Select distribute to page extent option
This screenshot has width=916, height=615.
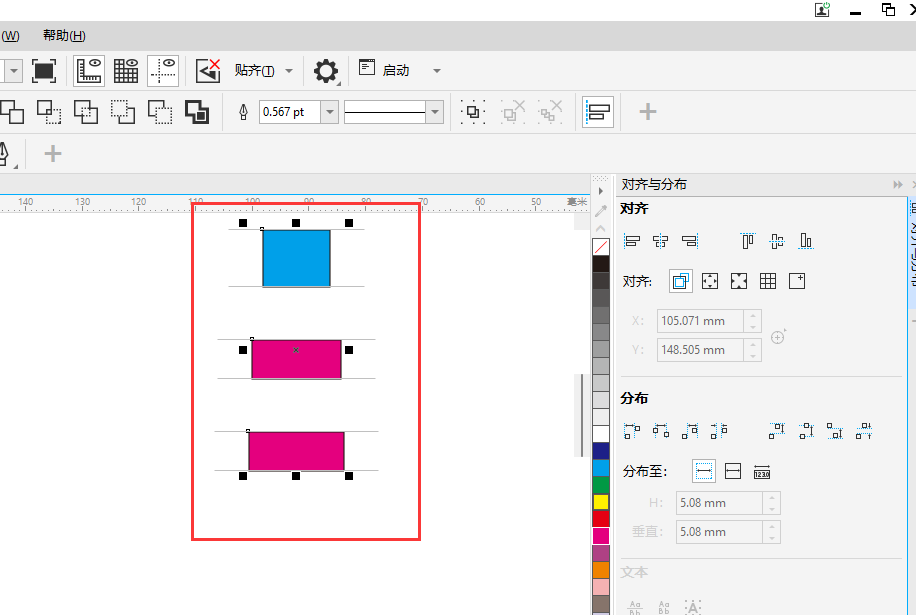(x=733, y=471)
